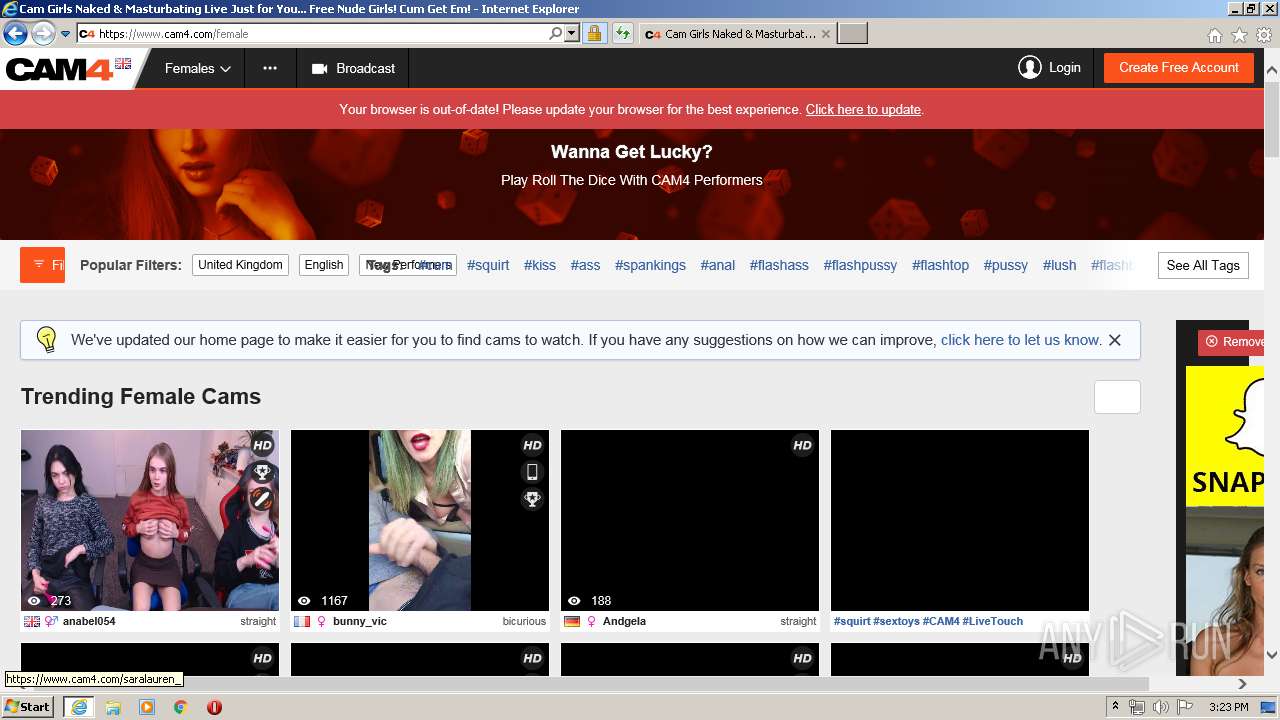
Task: Open the Andgela username link
Action: [x=624, y=621]
